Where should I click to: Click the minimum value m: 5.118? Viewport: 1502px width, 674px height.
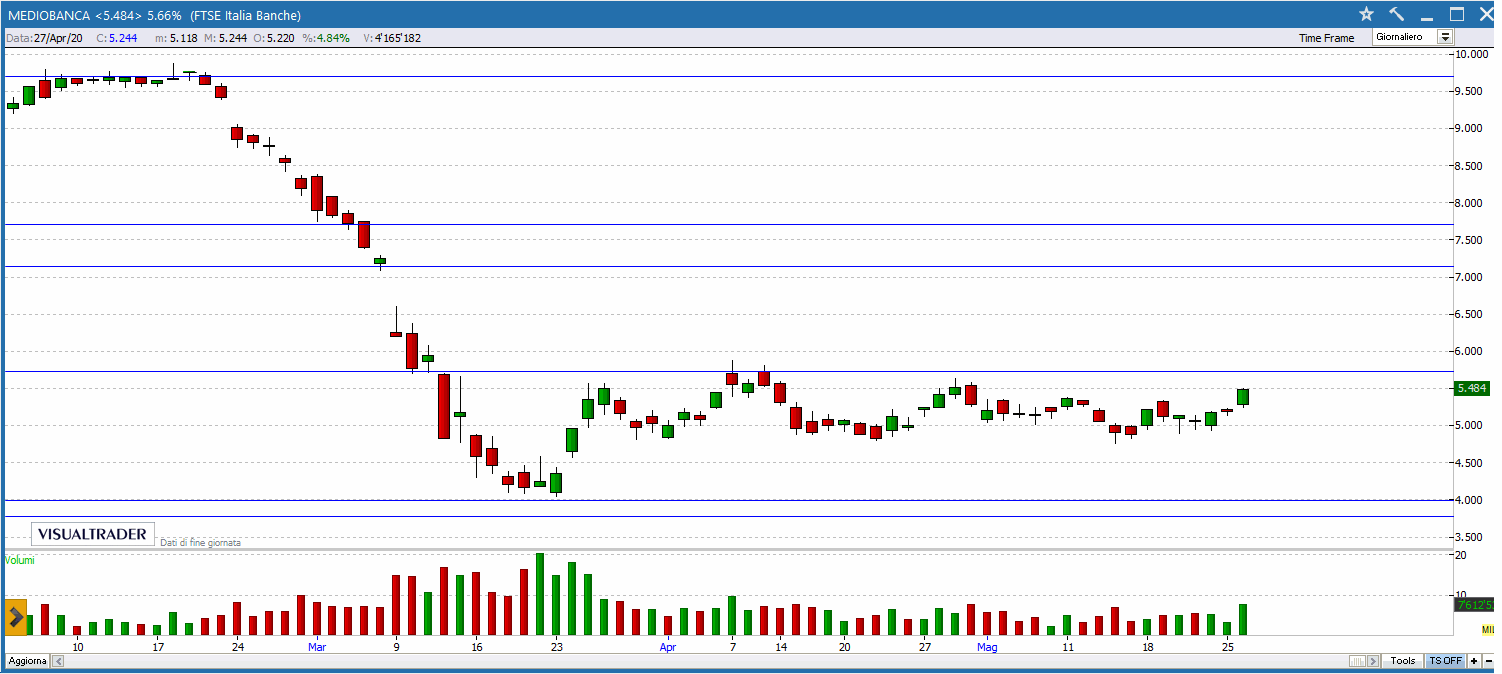click(x=177, y=38)
